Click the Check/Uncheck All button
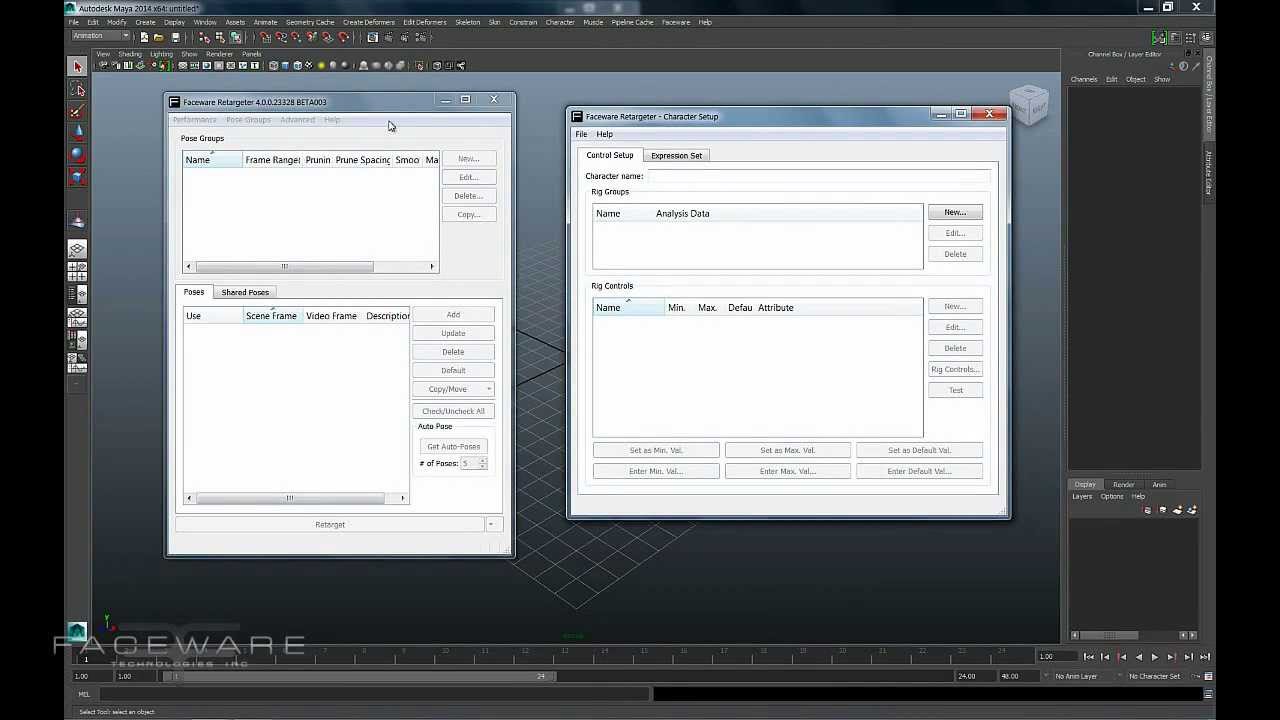This screenshot has height=720, width=1280. pyautogui.click(x=453, y=411)
